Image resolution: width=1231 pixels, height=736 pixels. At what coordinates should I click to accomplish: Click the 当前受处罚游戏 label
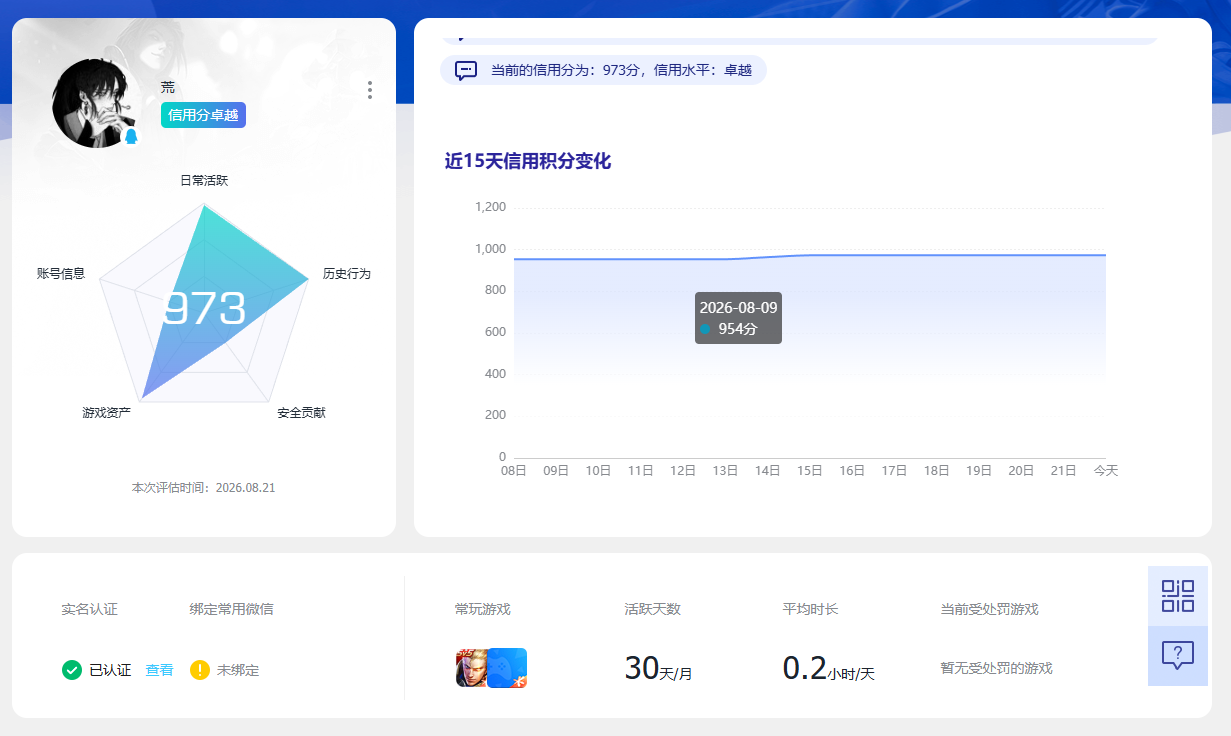(x=989, y=609)
